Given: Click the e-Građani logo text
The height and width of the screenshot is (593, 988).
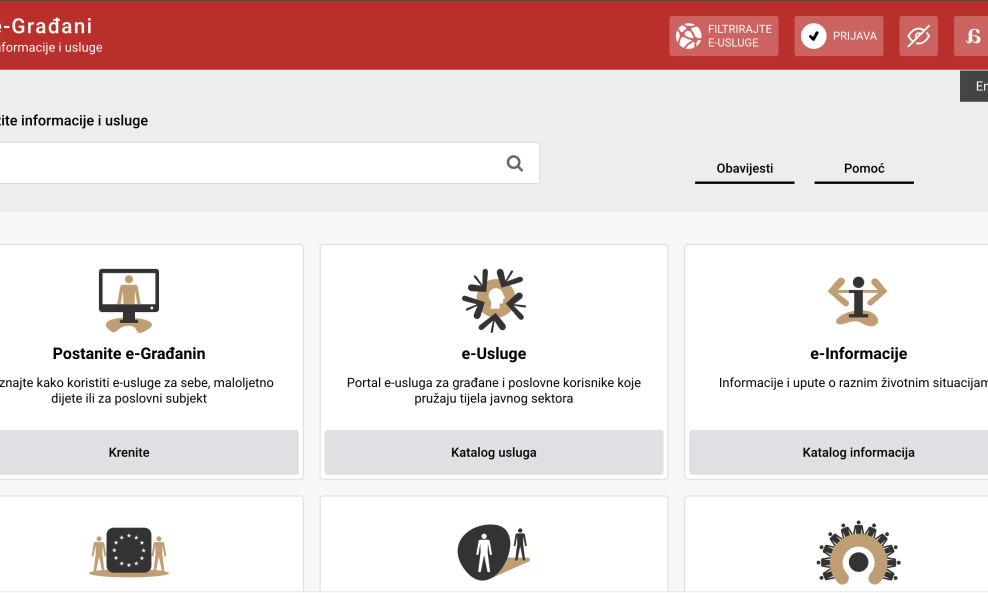Looking at the screenshot, I should tap(45, 26).
